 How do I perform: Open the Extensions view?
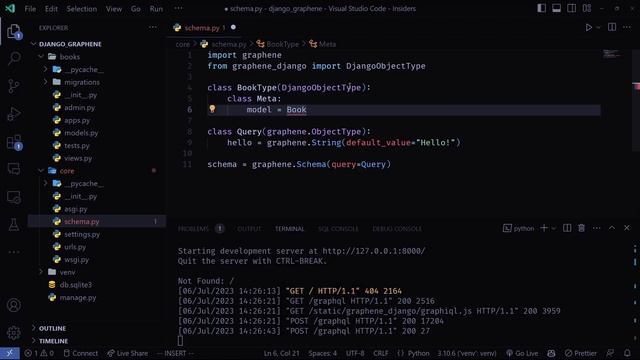(14, 142)
